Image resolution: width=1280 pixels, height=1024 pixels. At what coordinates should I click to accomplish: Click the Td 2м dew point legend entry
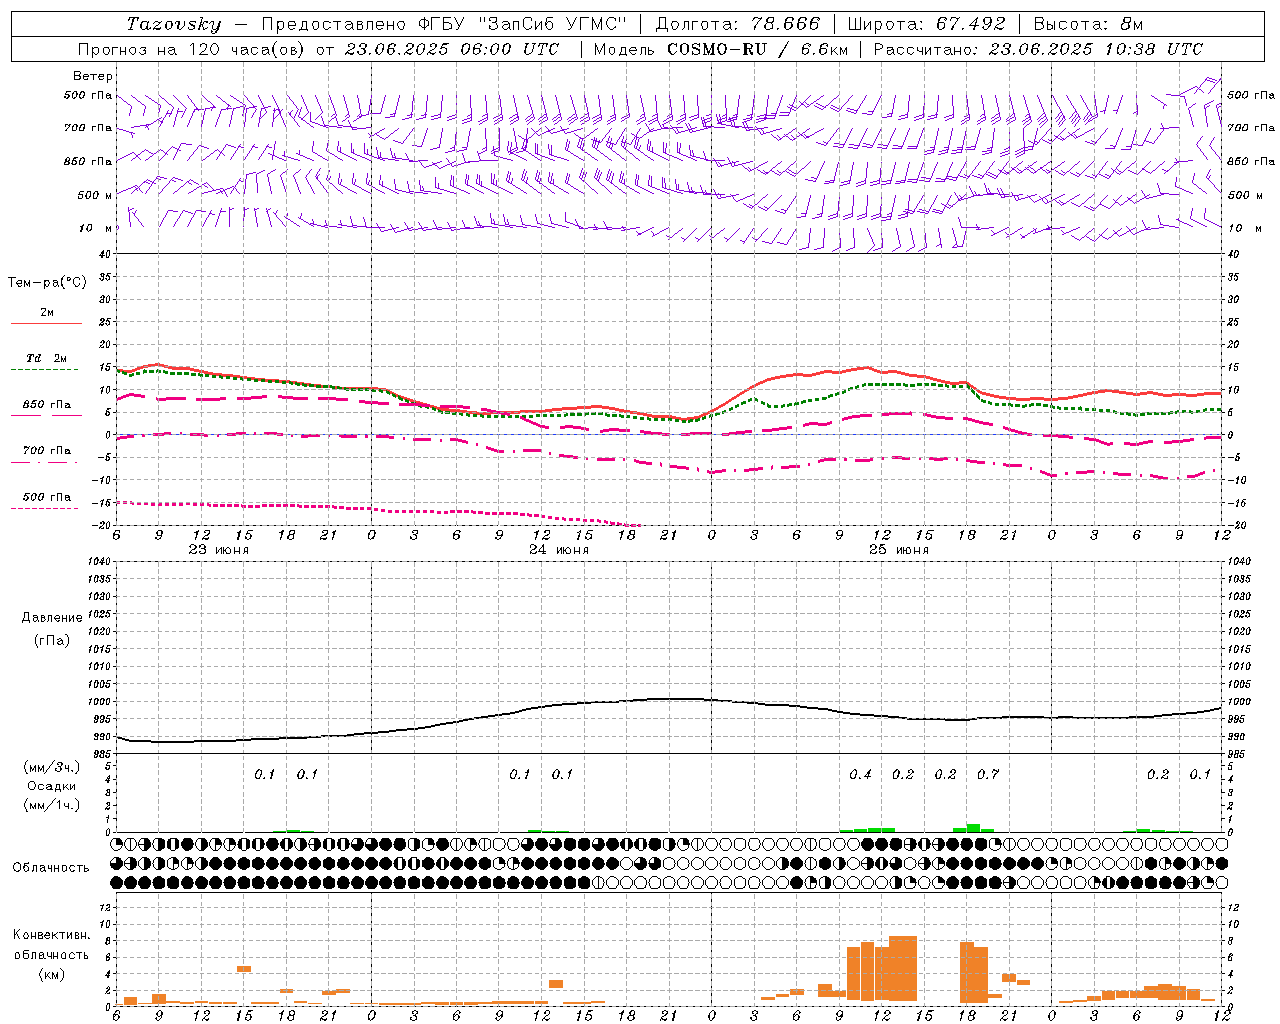(x=46, y=358)
